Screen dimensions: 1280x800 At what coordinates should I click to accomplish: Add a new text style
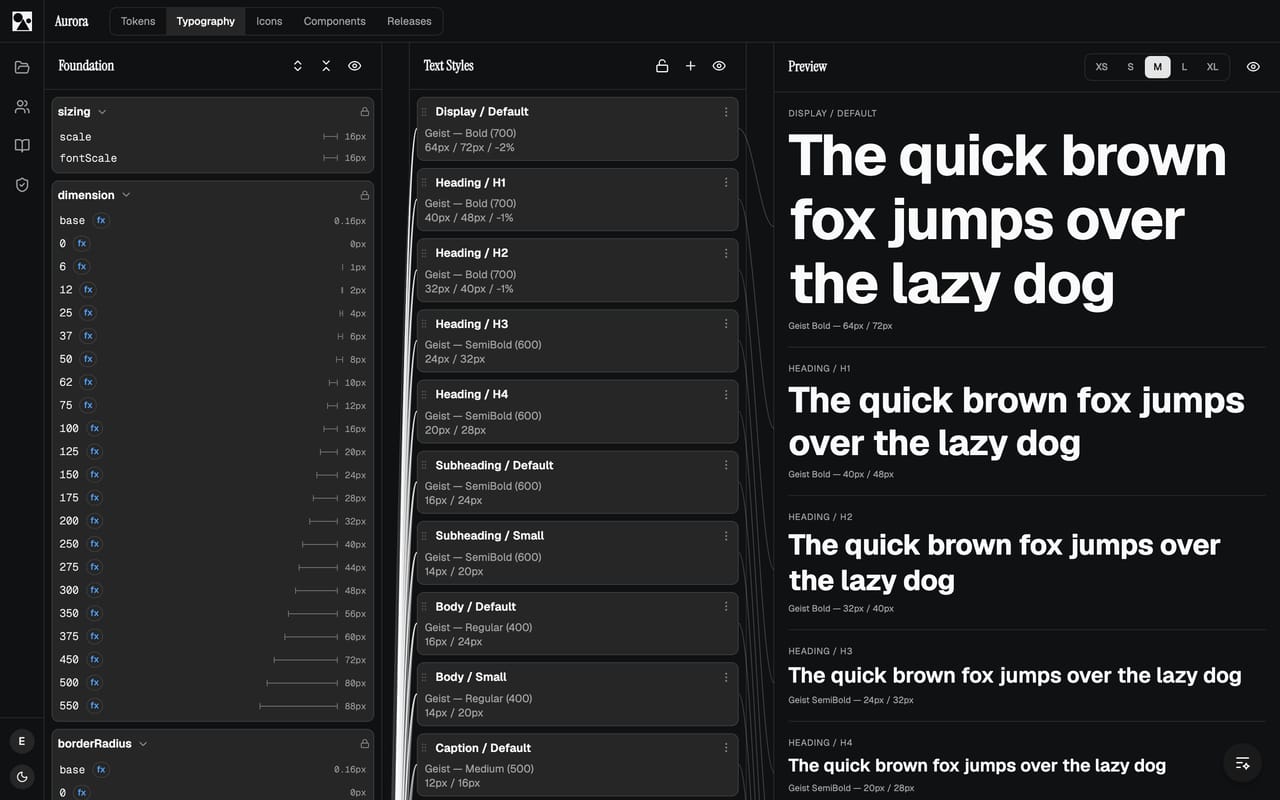690,66
